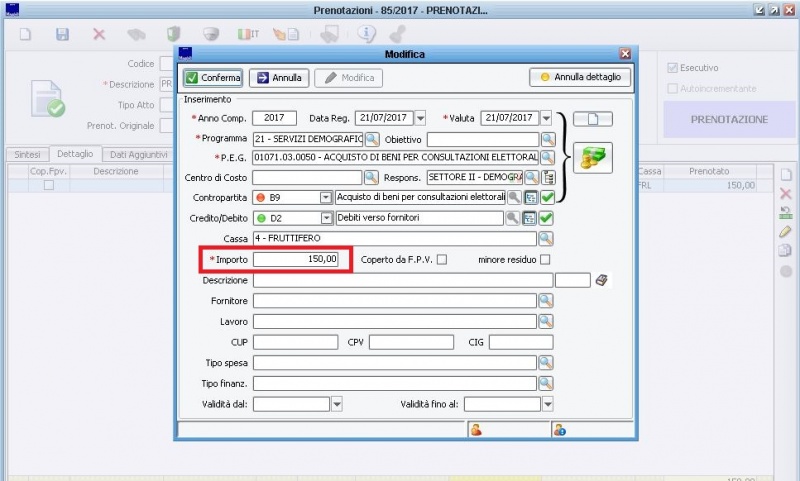Image resolution: width=800 pixels, height=481 pixels.
Task: Click the tree icon next to Respons.
Action: coord(548,177)
